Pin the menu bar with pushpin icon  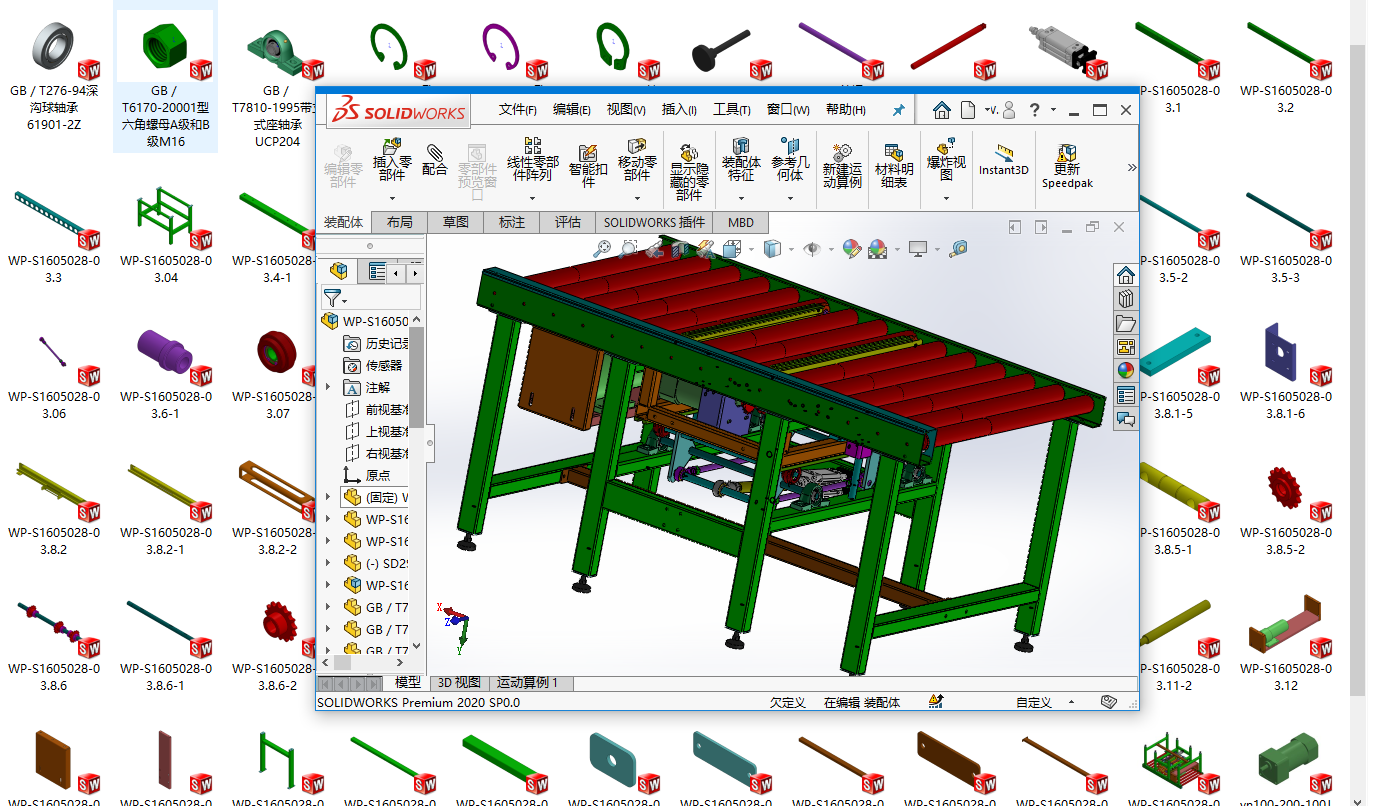898,110
